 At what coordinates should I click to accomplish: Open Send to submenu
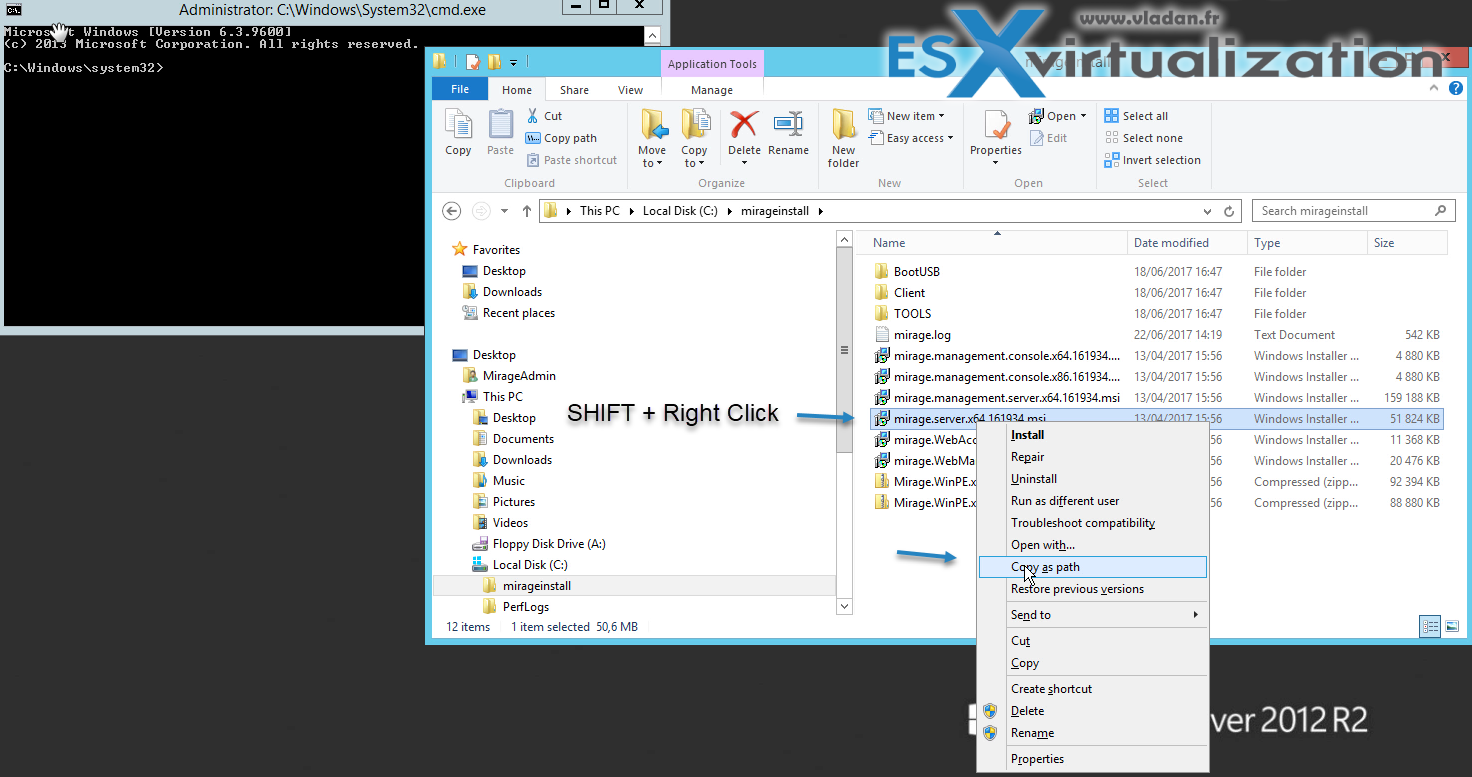point(1092,615)
